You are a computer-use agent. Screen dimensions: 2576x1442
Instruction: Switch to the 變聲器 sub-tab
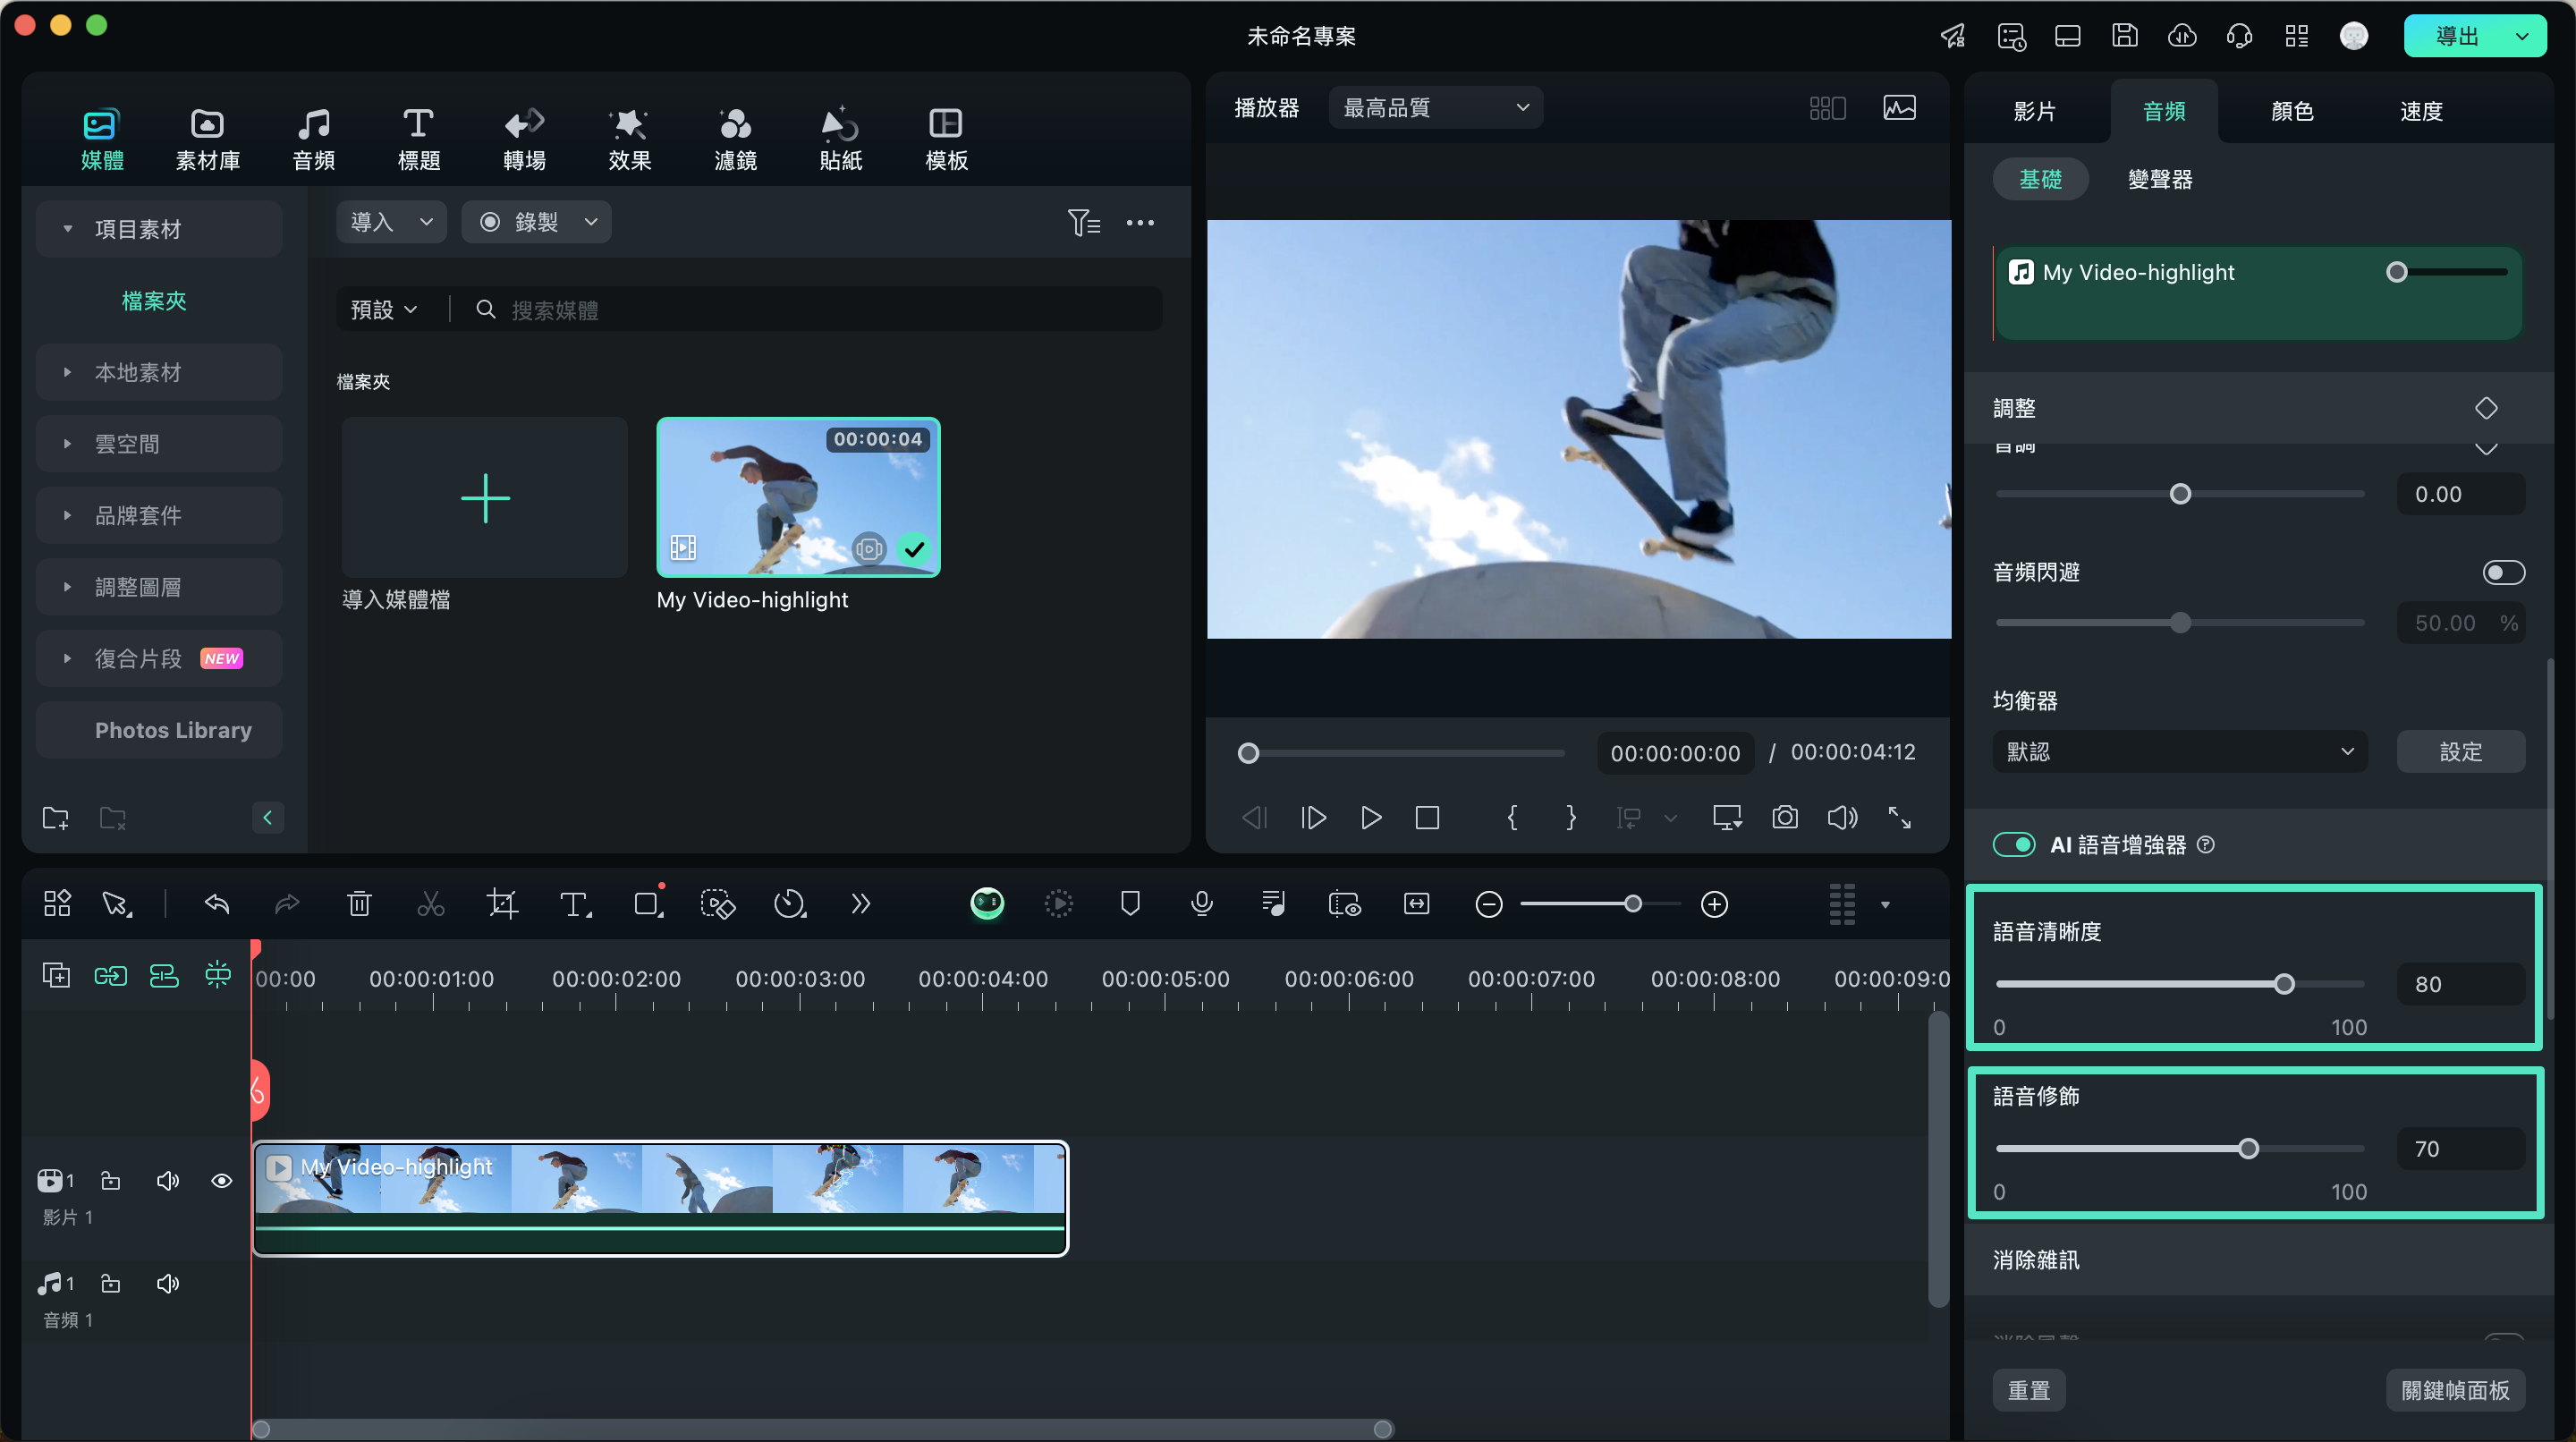pos(2160,179)
